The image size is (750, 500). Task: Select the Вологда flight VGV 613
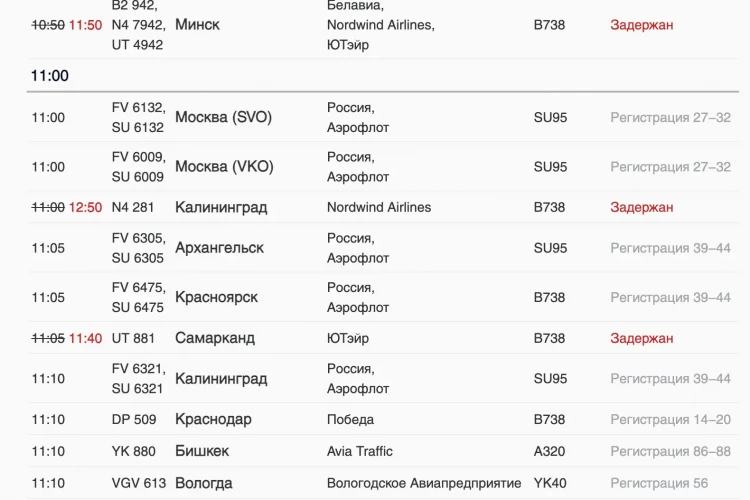coord(383,483)
